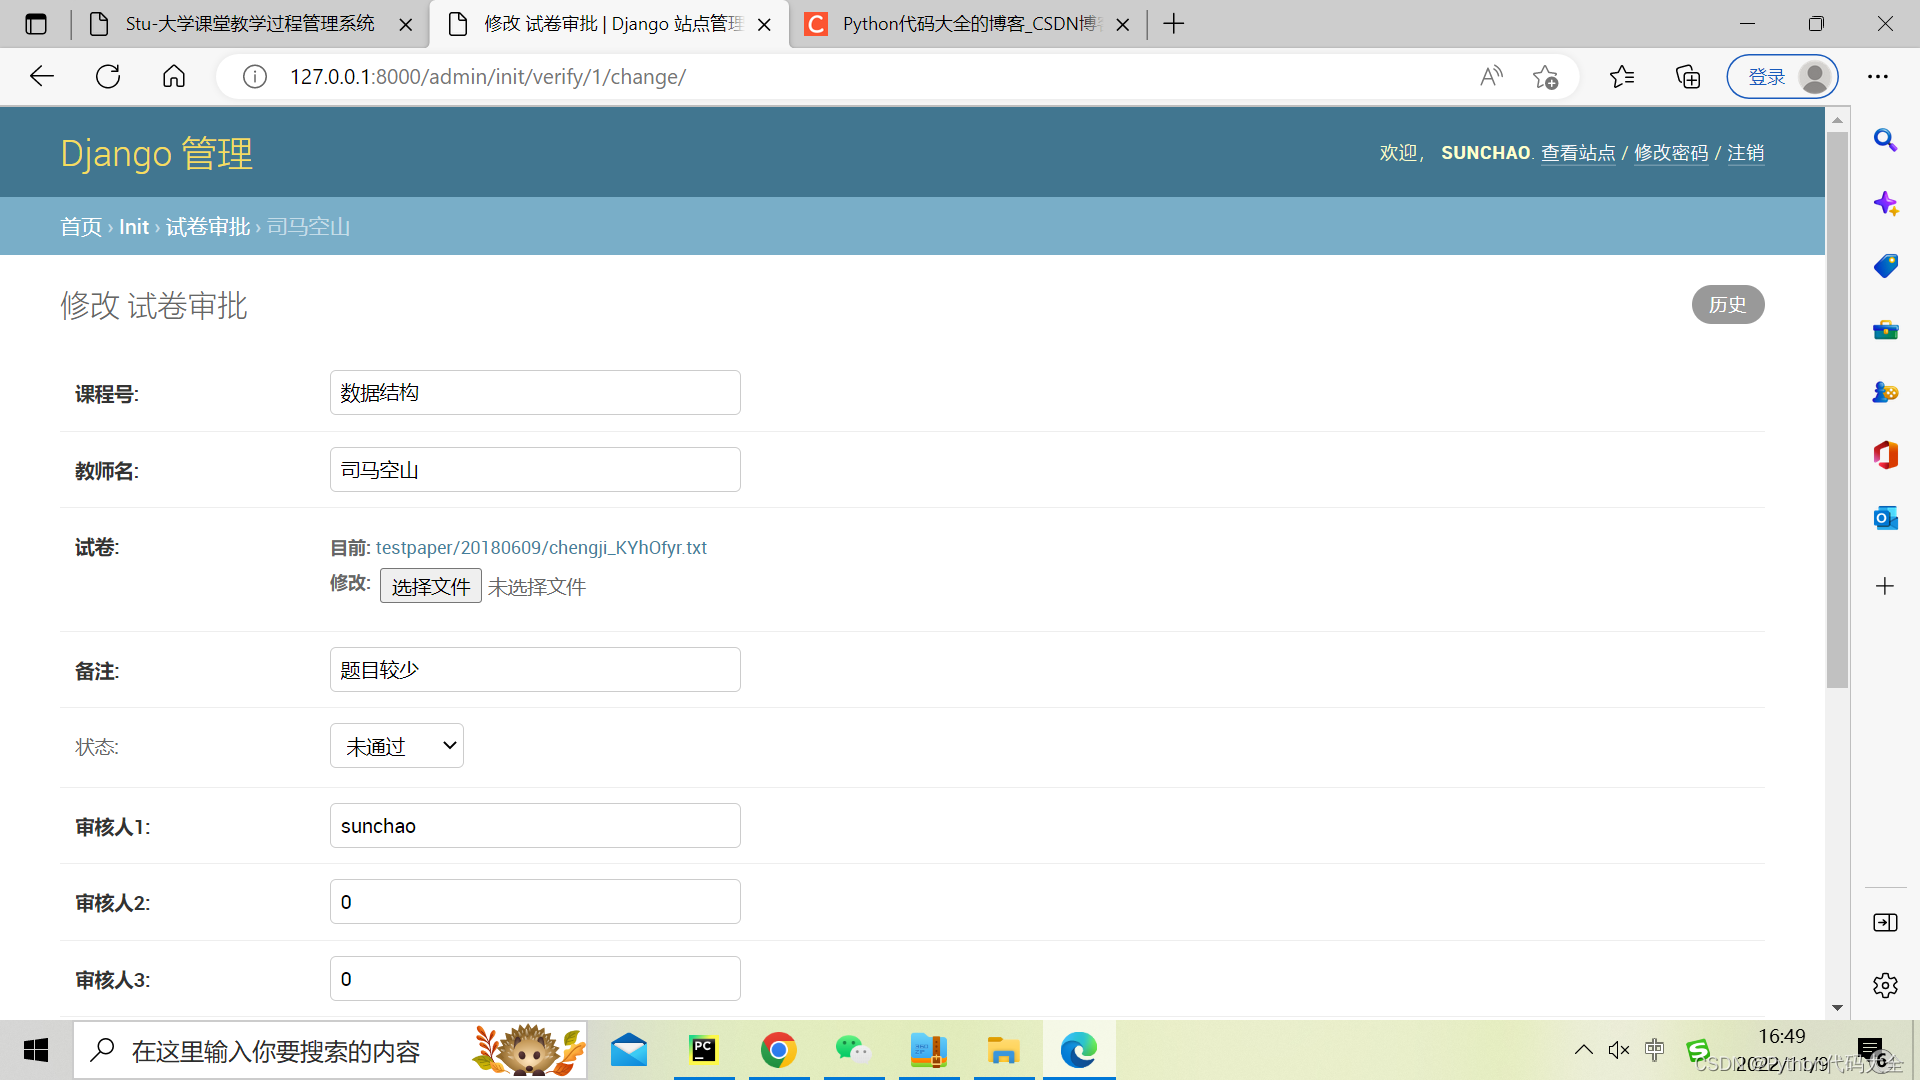The width and height of the screenshot is (1920, 1084).
Task: Add page to favorites star icon
Action: click(x=1545, y=77)
